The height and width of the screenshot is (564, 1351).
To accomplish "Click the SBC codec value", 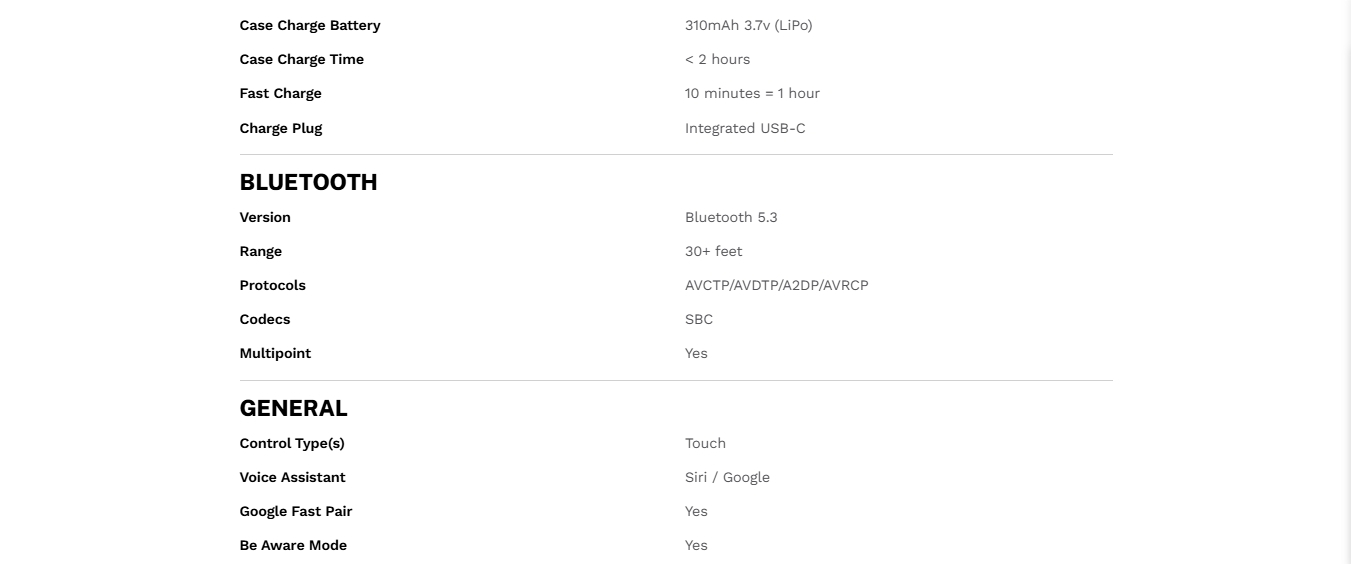I will (x=698, y=319).
